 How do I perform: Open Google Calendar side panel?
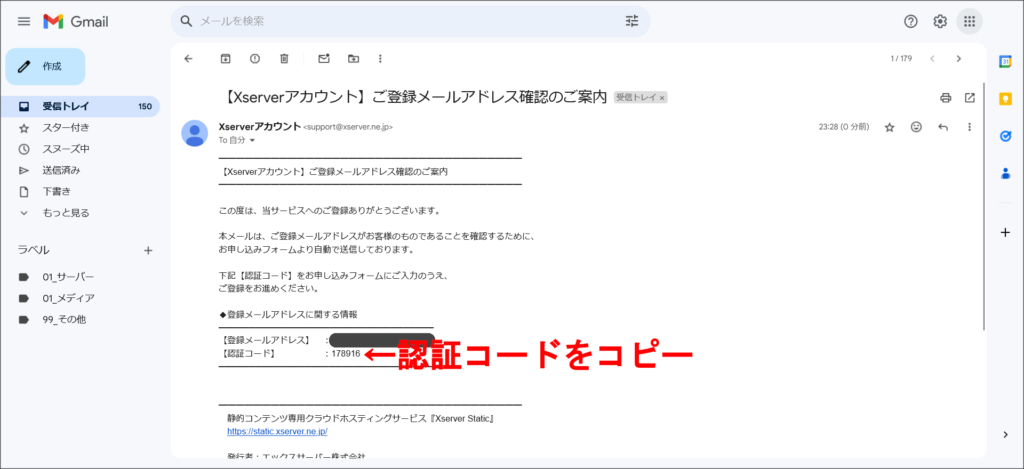click(1006, 61)
